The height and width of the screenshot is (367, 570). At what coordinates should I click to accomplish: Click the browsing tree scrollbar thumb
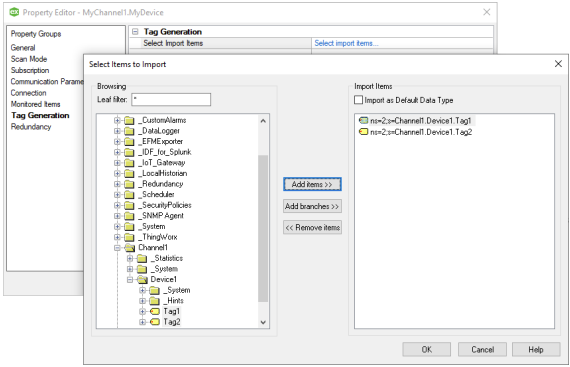(263, 228)
